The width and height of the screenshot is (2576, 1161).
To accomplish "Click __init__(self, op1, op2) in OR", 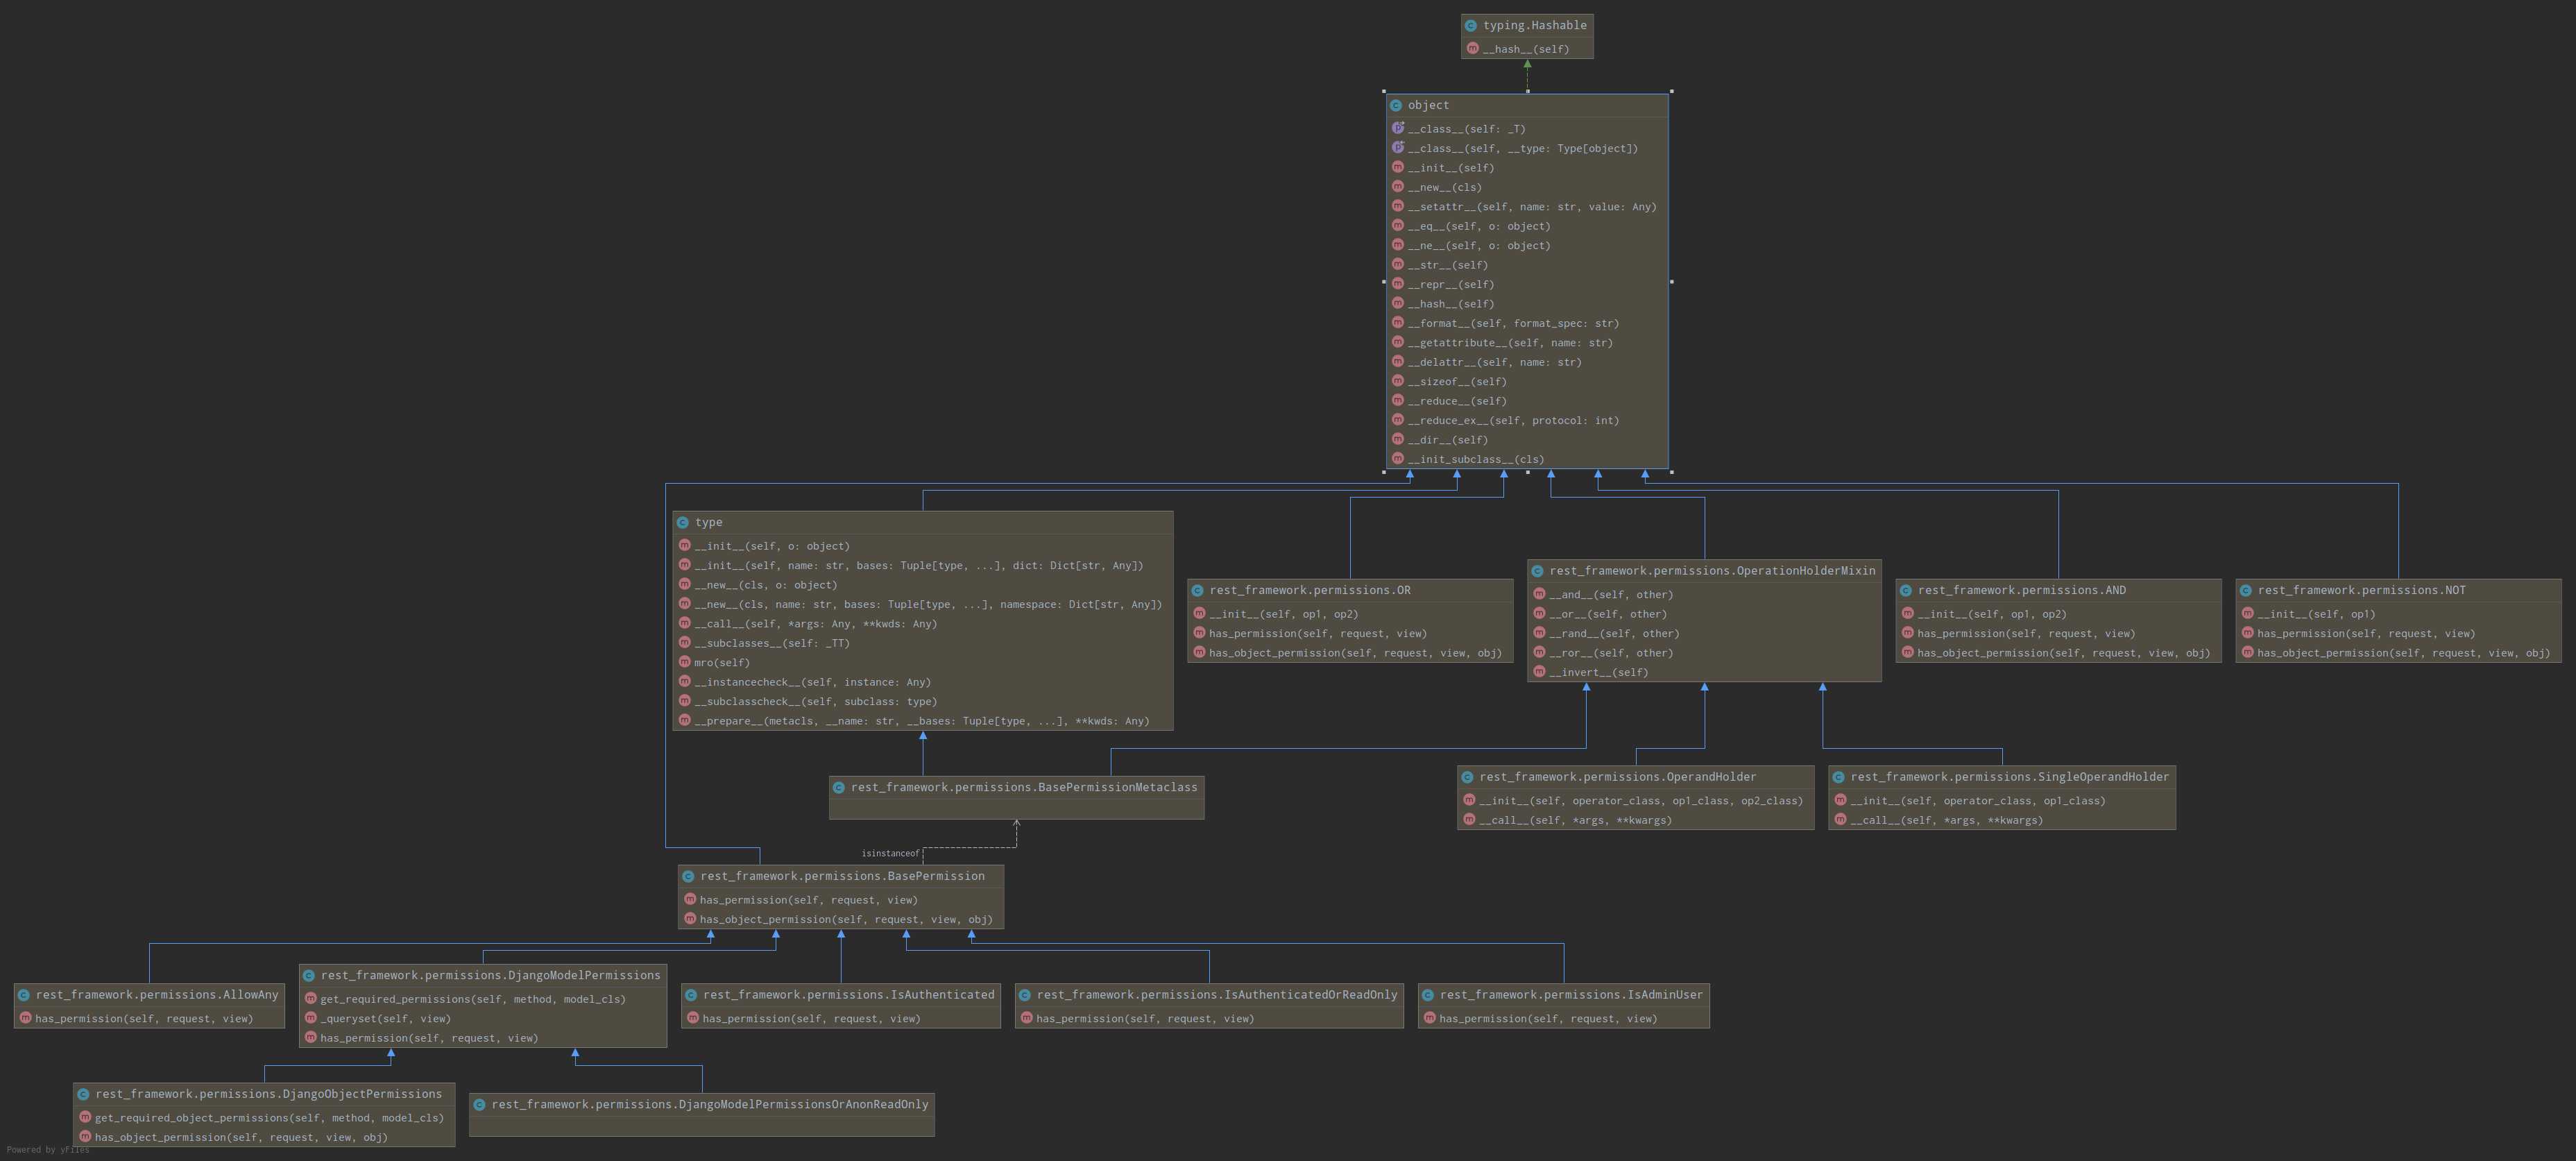I will (1283, 614).
